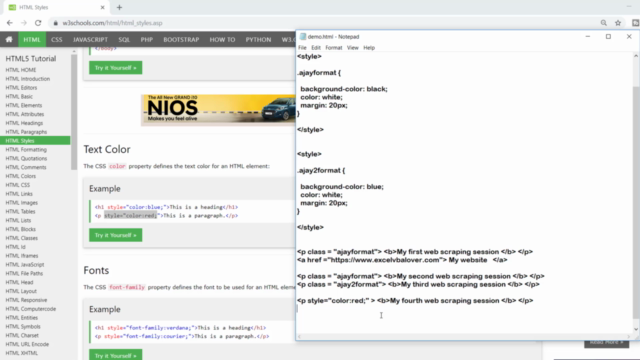Click the w3schools sidebar scrollbar thumb
The image size is (640, 360).
74,111
